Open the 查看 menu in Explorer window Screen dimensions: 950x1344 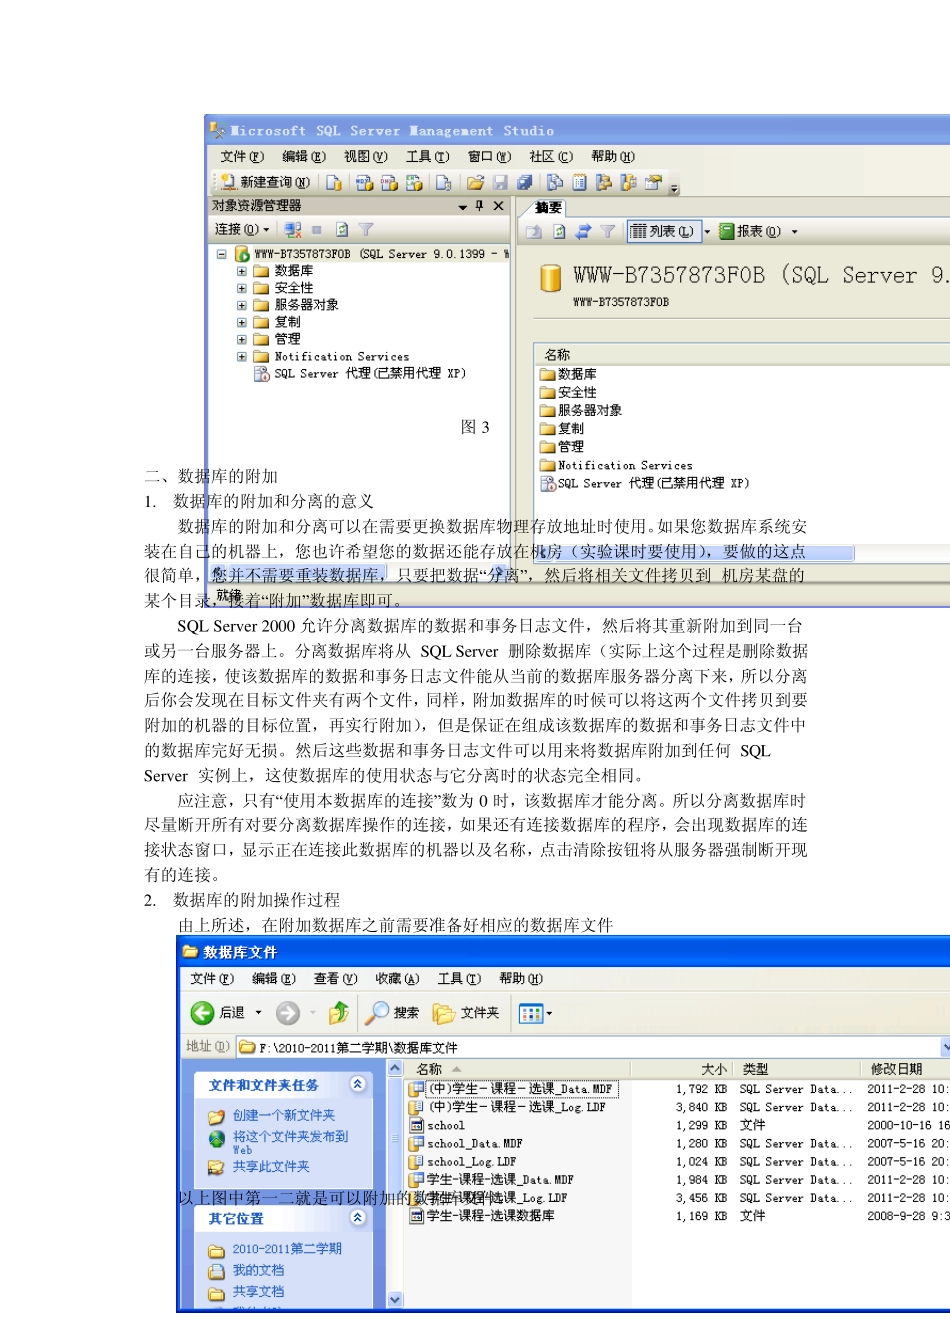(x=335, y=978)
